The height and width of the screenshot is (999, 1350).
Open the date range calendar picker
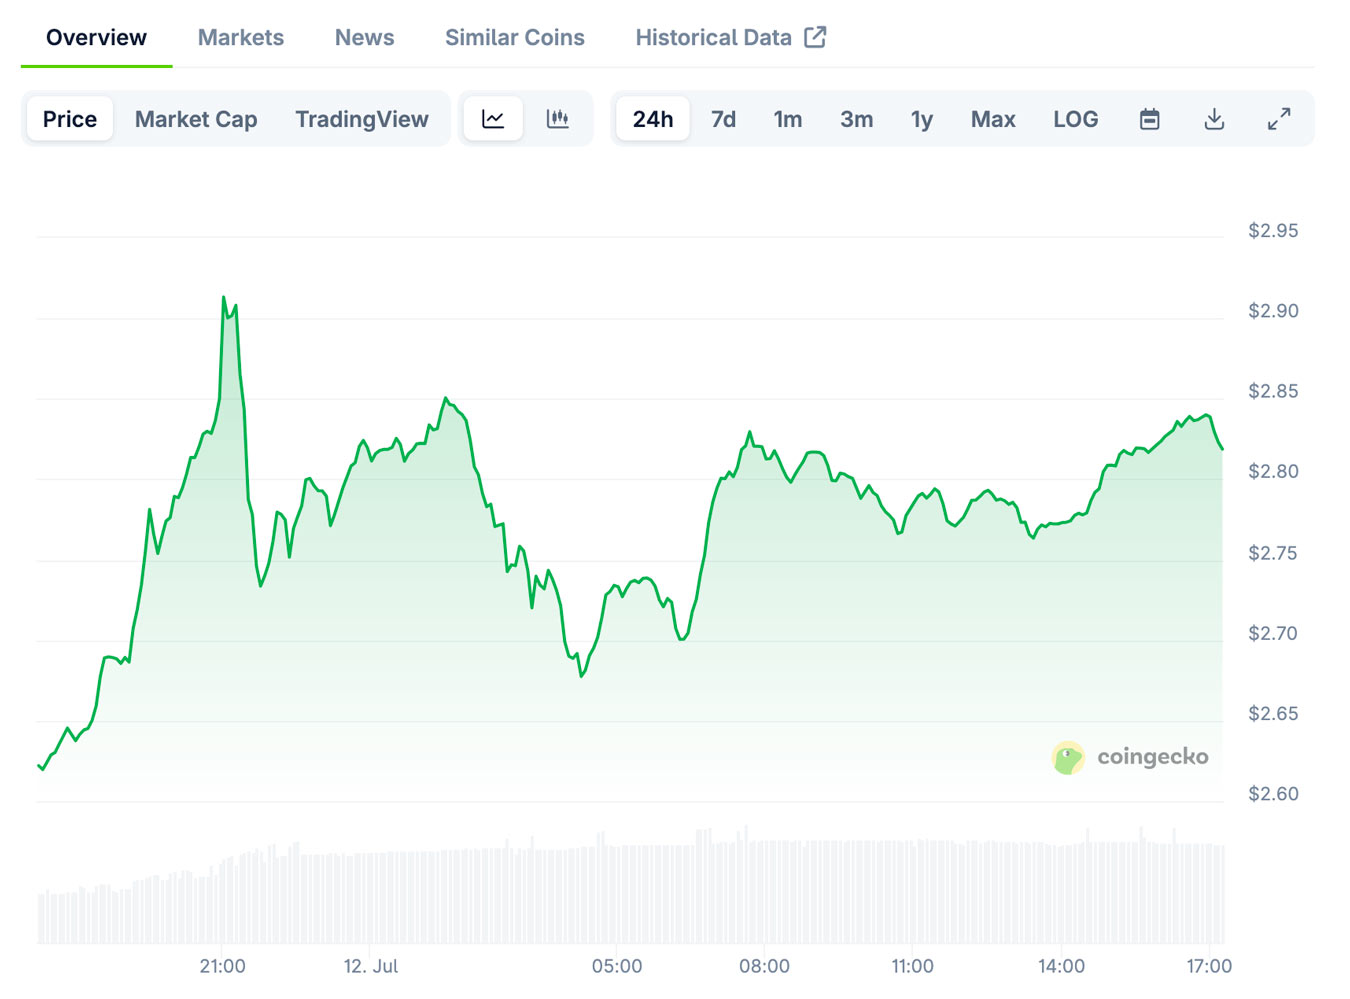pos(1148,118)
